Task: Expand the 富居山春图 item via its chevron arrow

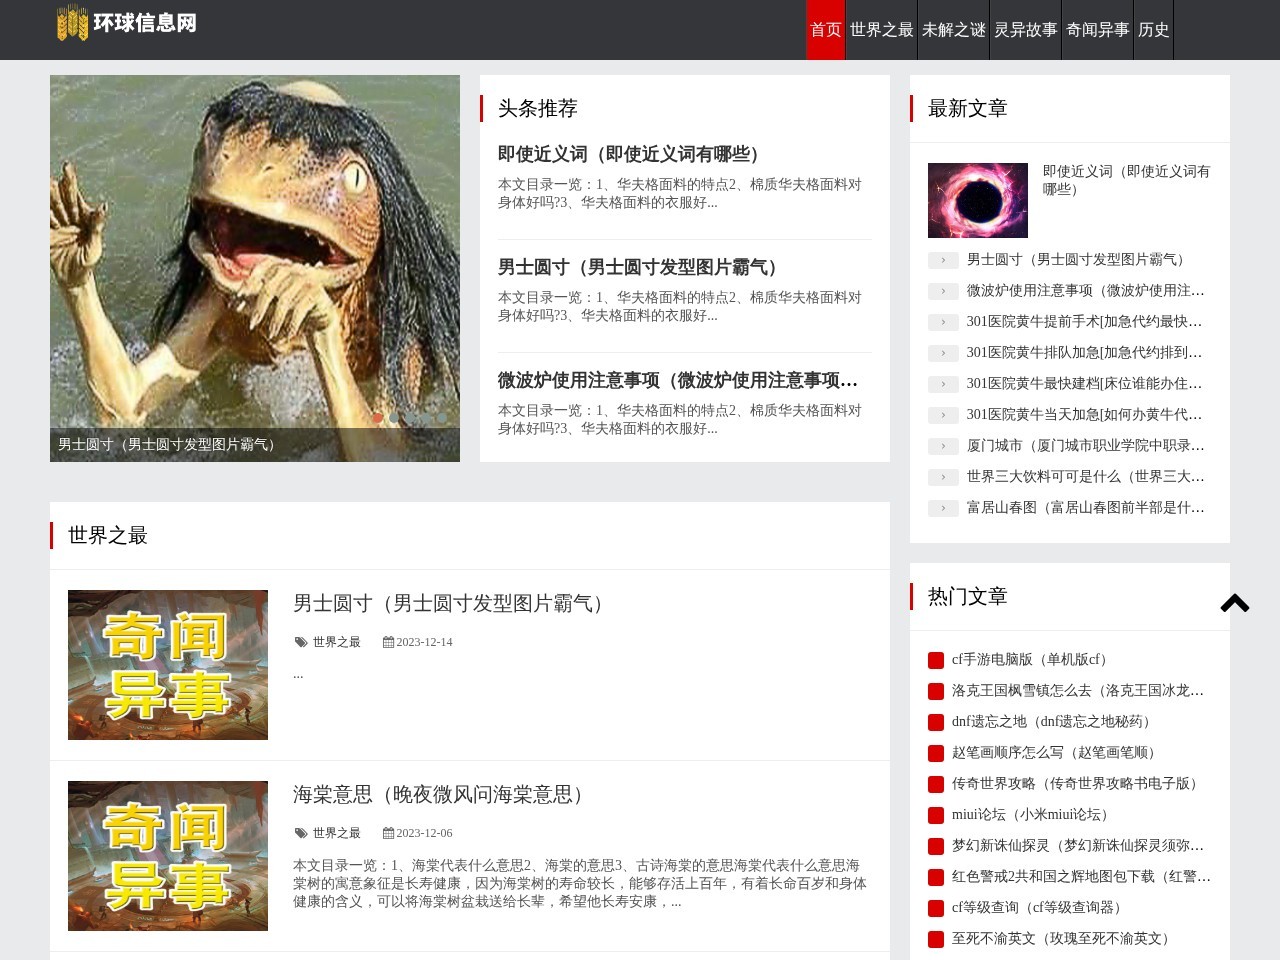Action: click(x=943, y=508)
